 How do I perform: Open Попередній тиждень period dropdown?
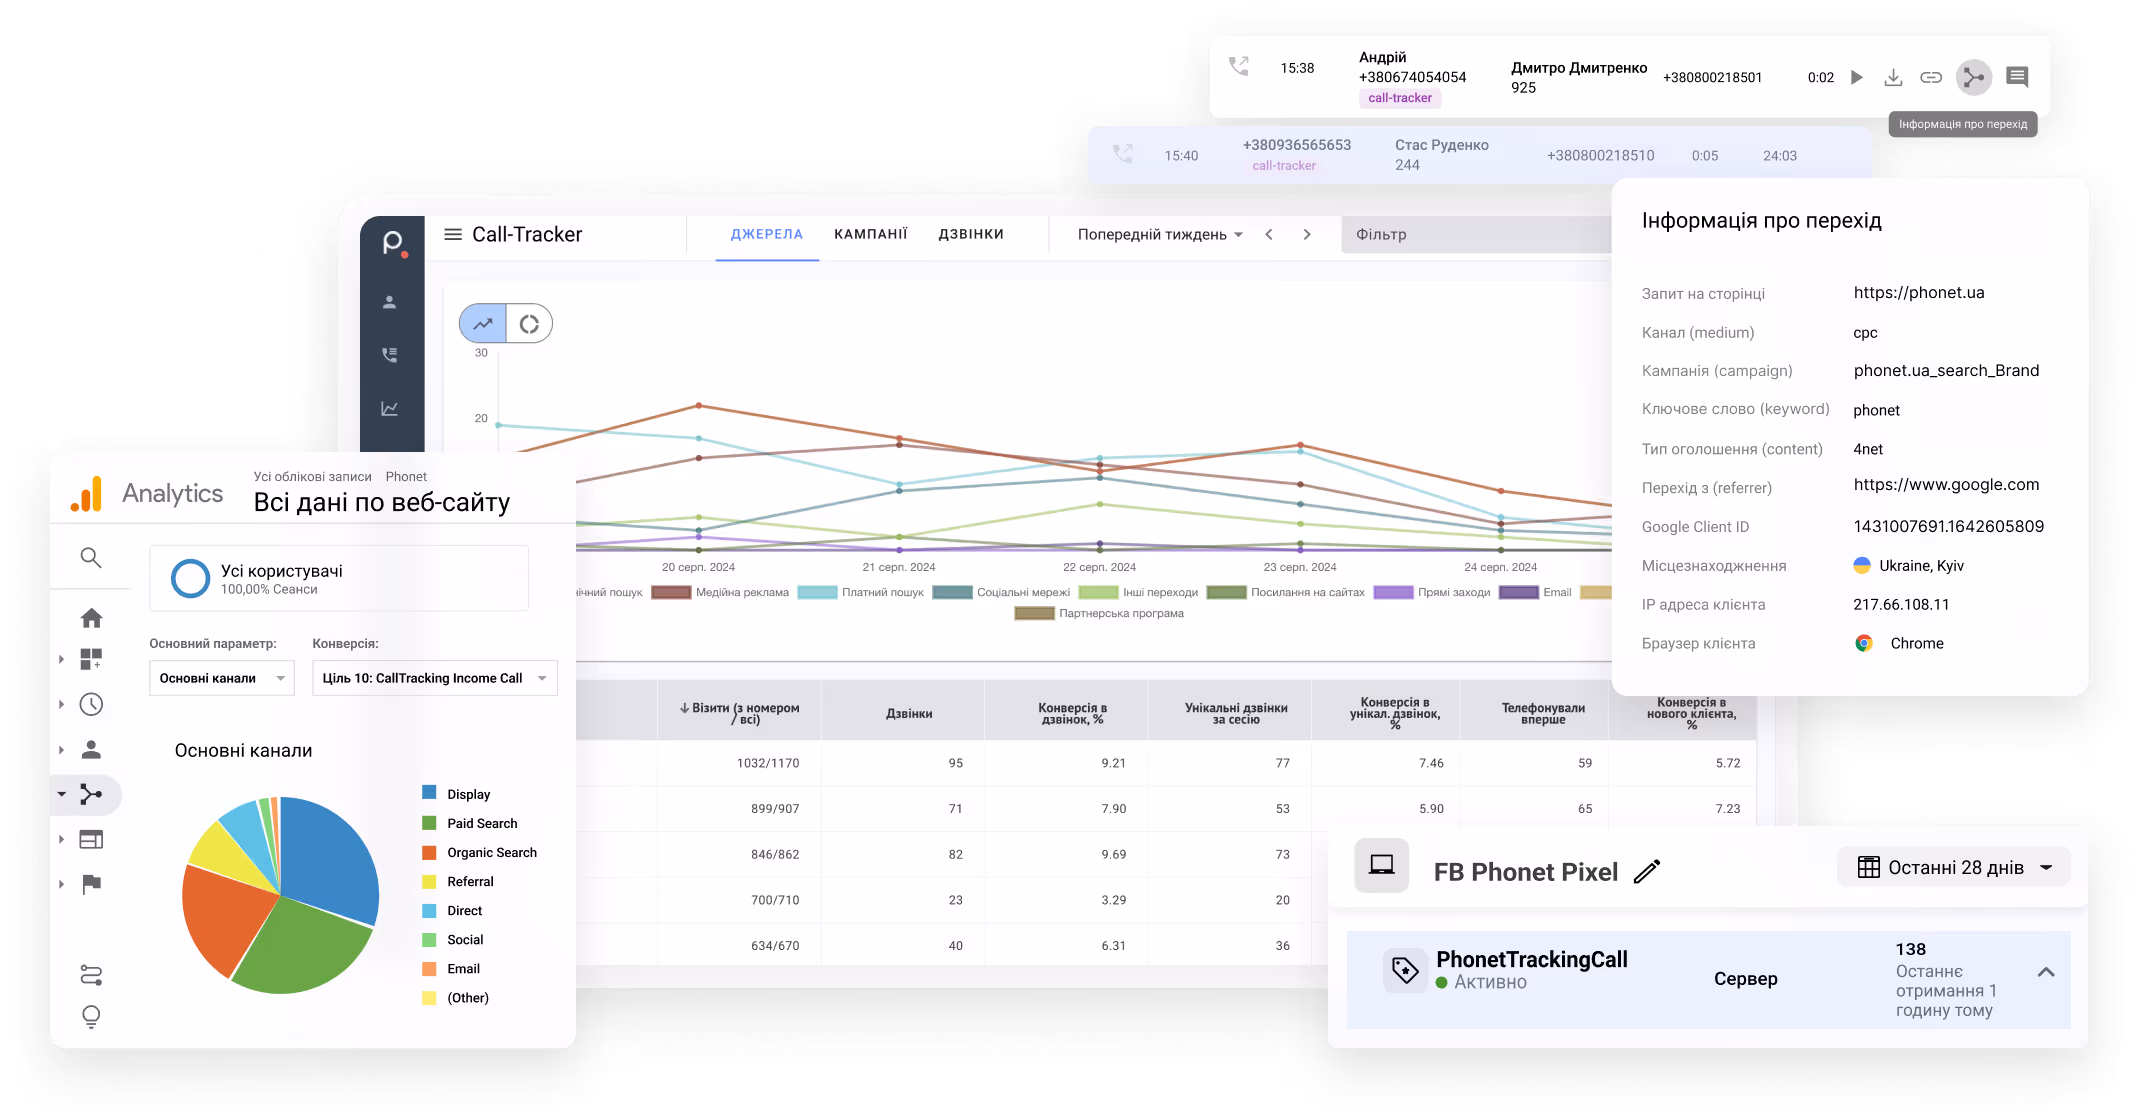click(1160, 234)
